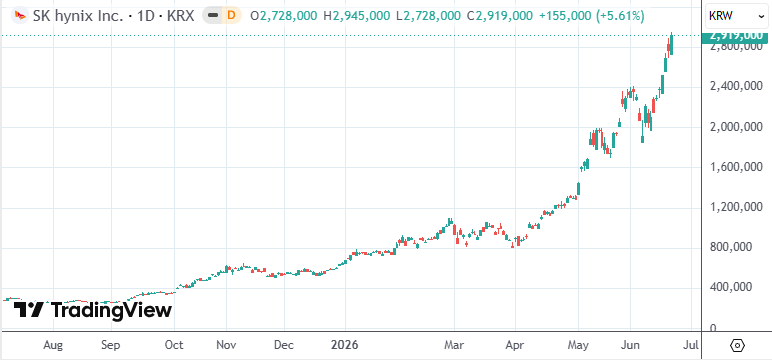This screenshot has height=360, width=772.
Task: Click the Nov label on time axis
Action: pos(226,345)
